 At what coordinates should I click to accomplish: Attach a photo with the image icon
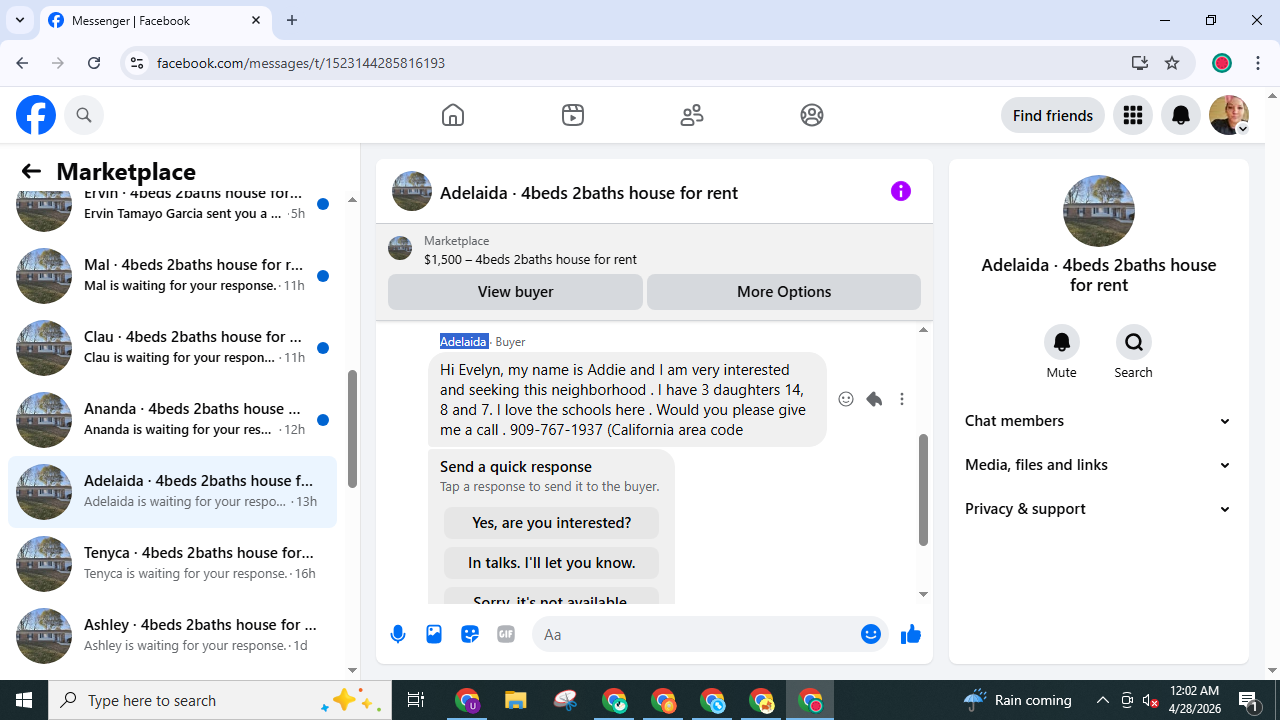tap(434, 634)
